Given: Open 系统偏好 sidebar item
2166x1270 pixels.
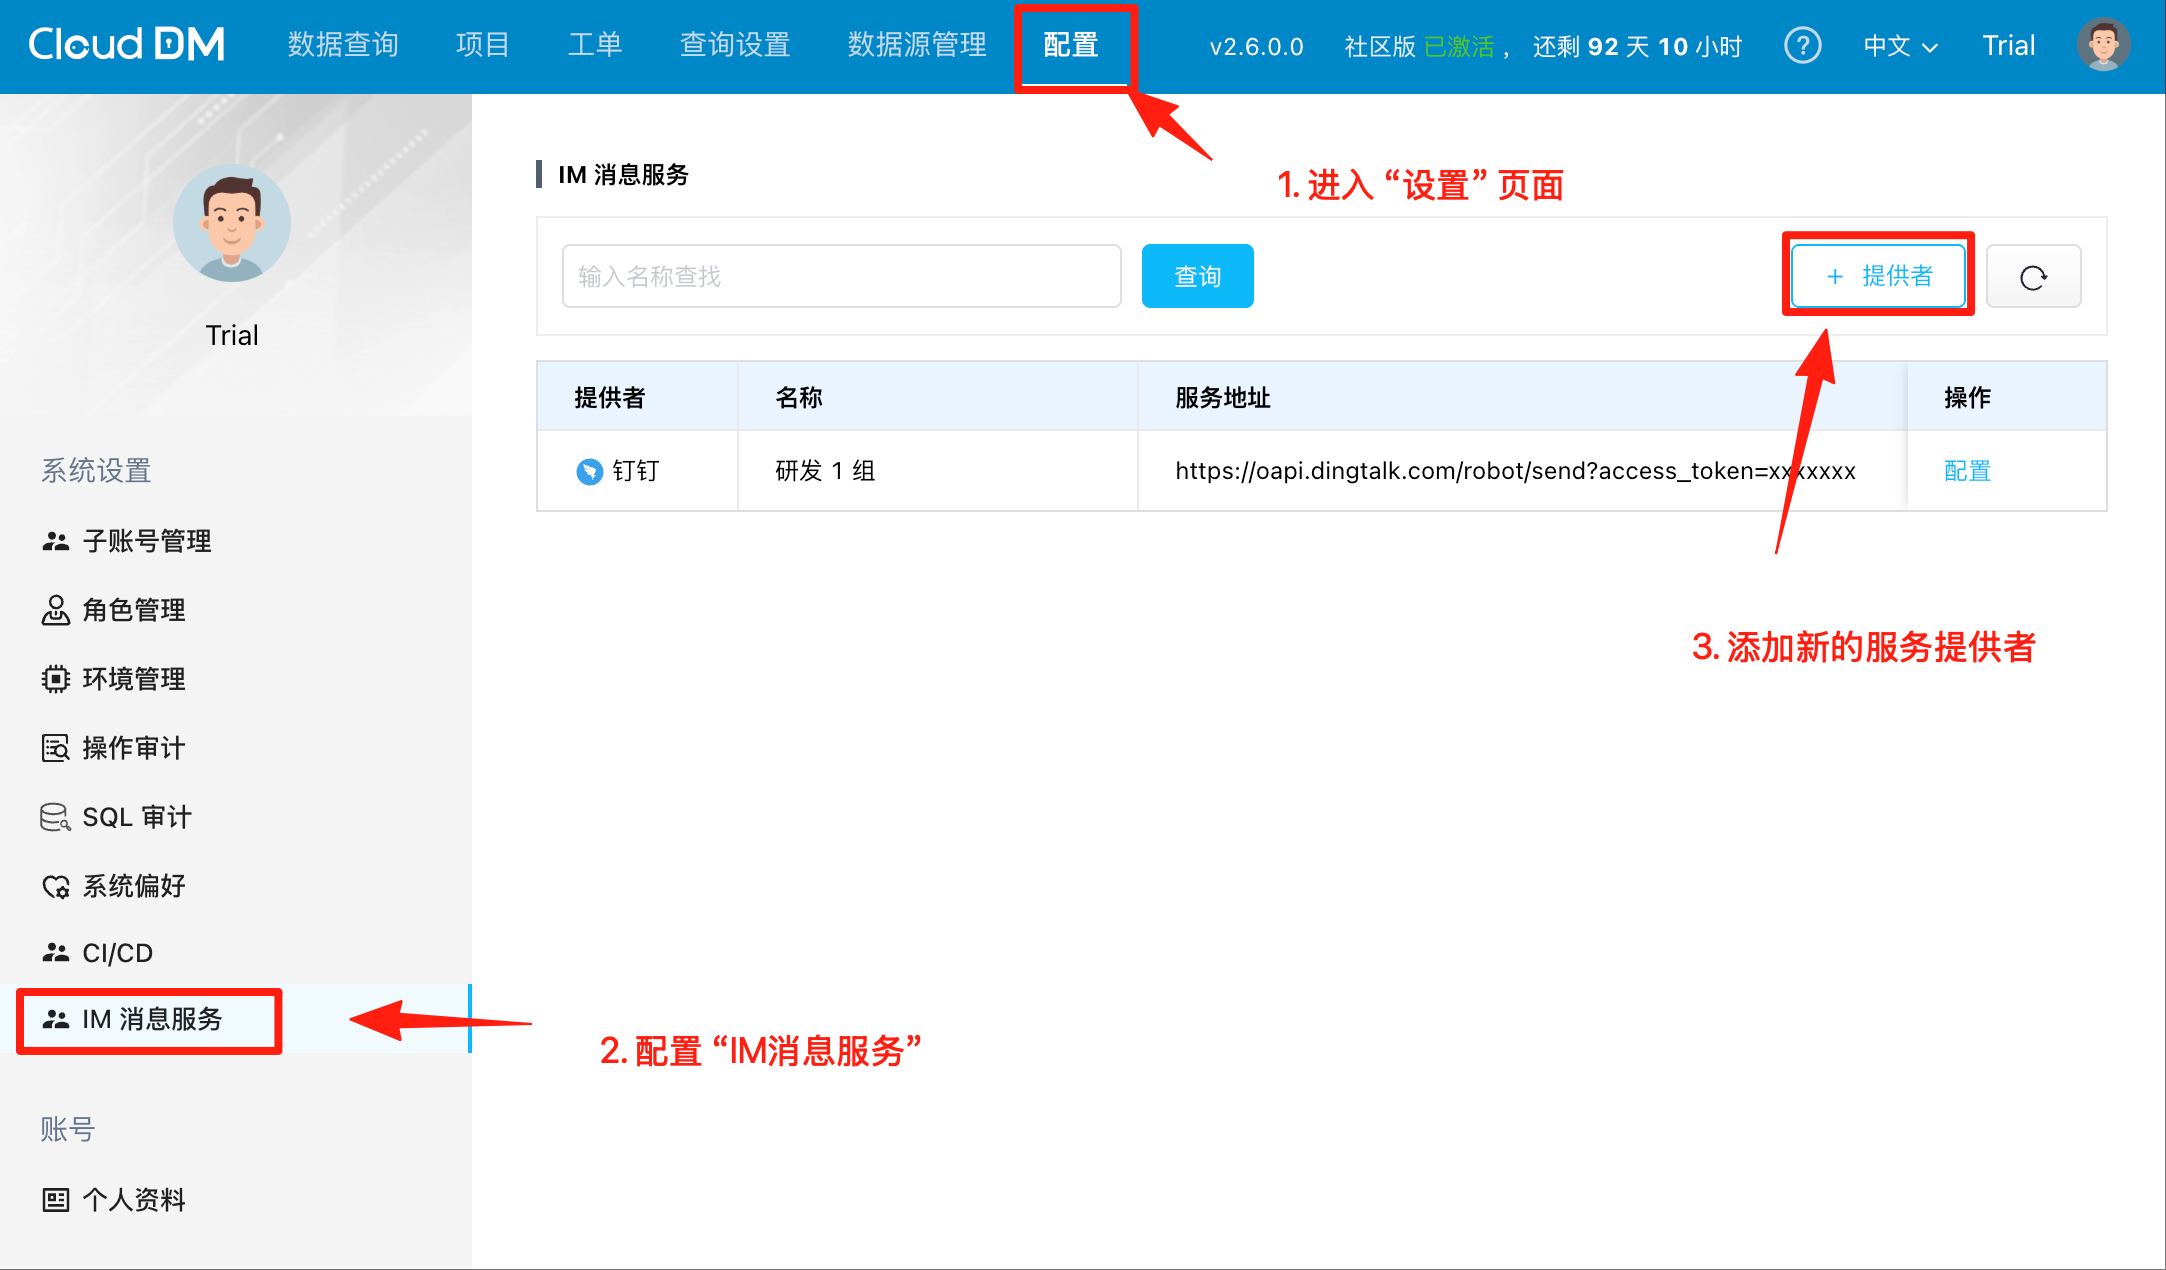Looking at the screenshot, I should (133, 886).
